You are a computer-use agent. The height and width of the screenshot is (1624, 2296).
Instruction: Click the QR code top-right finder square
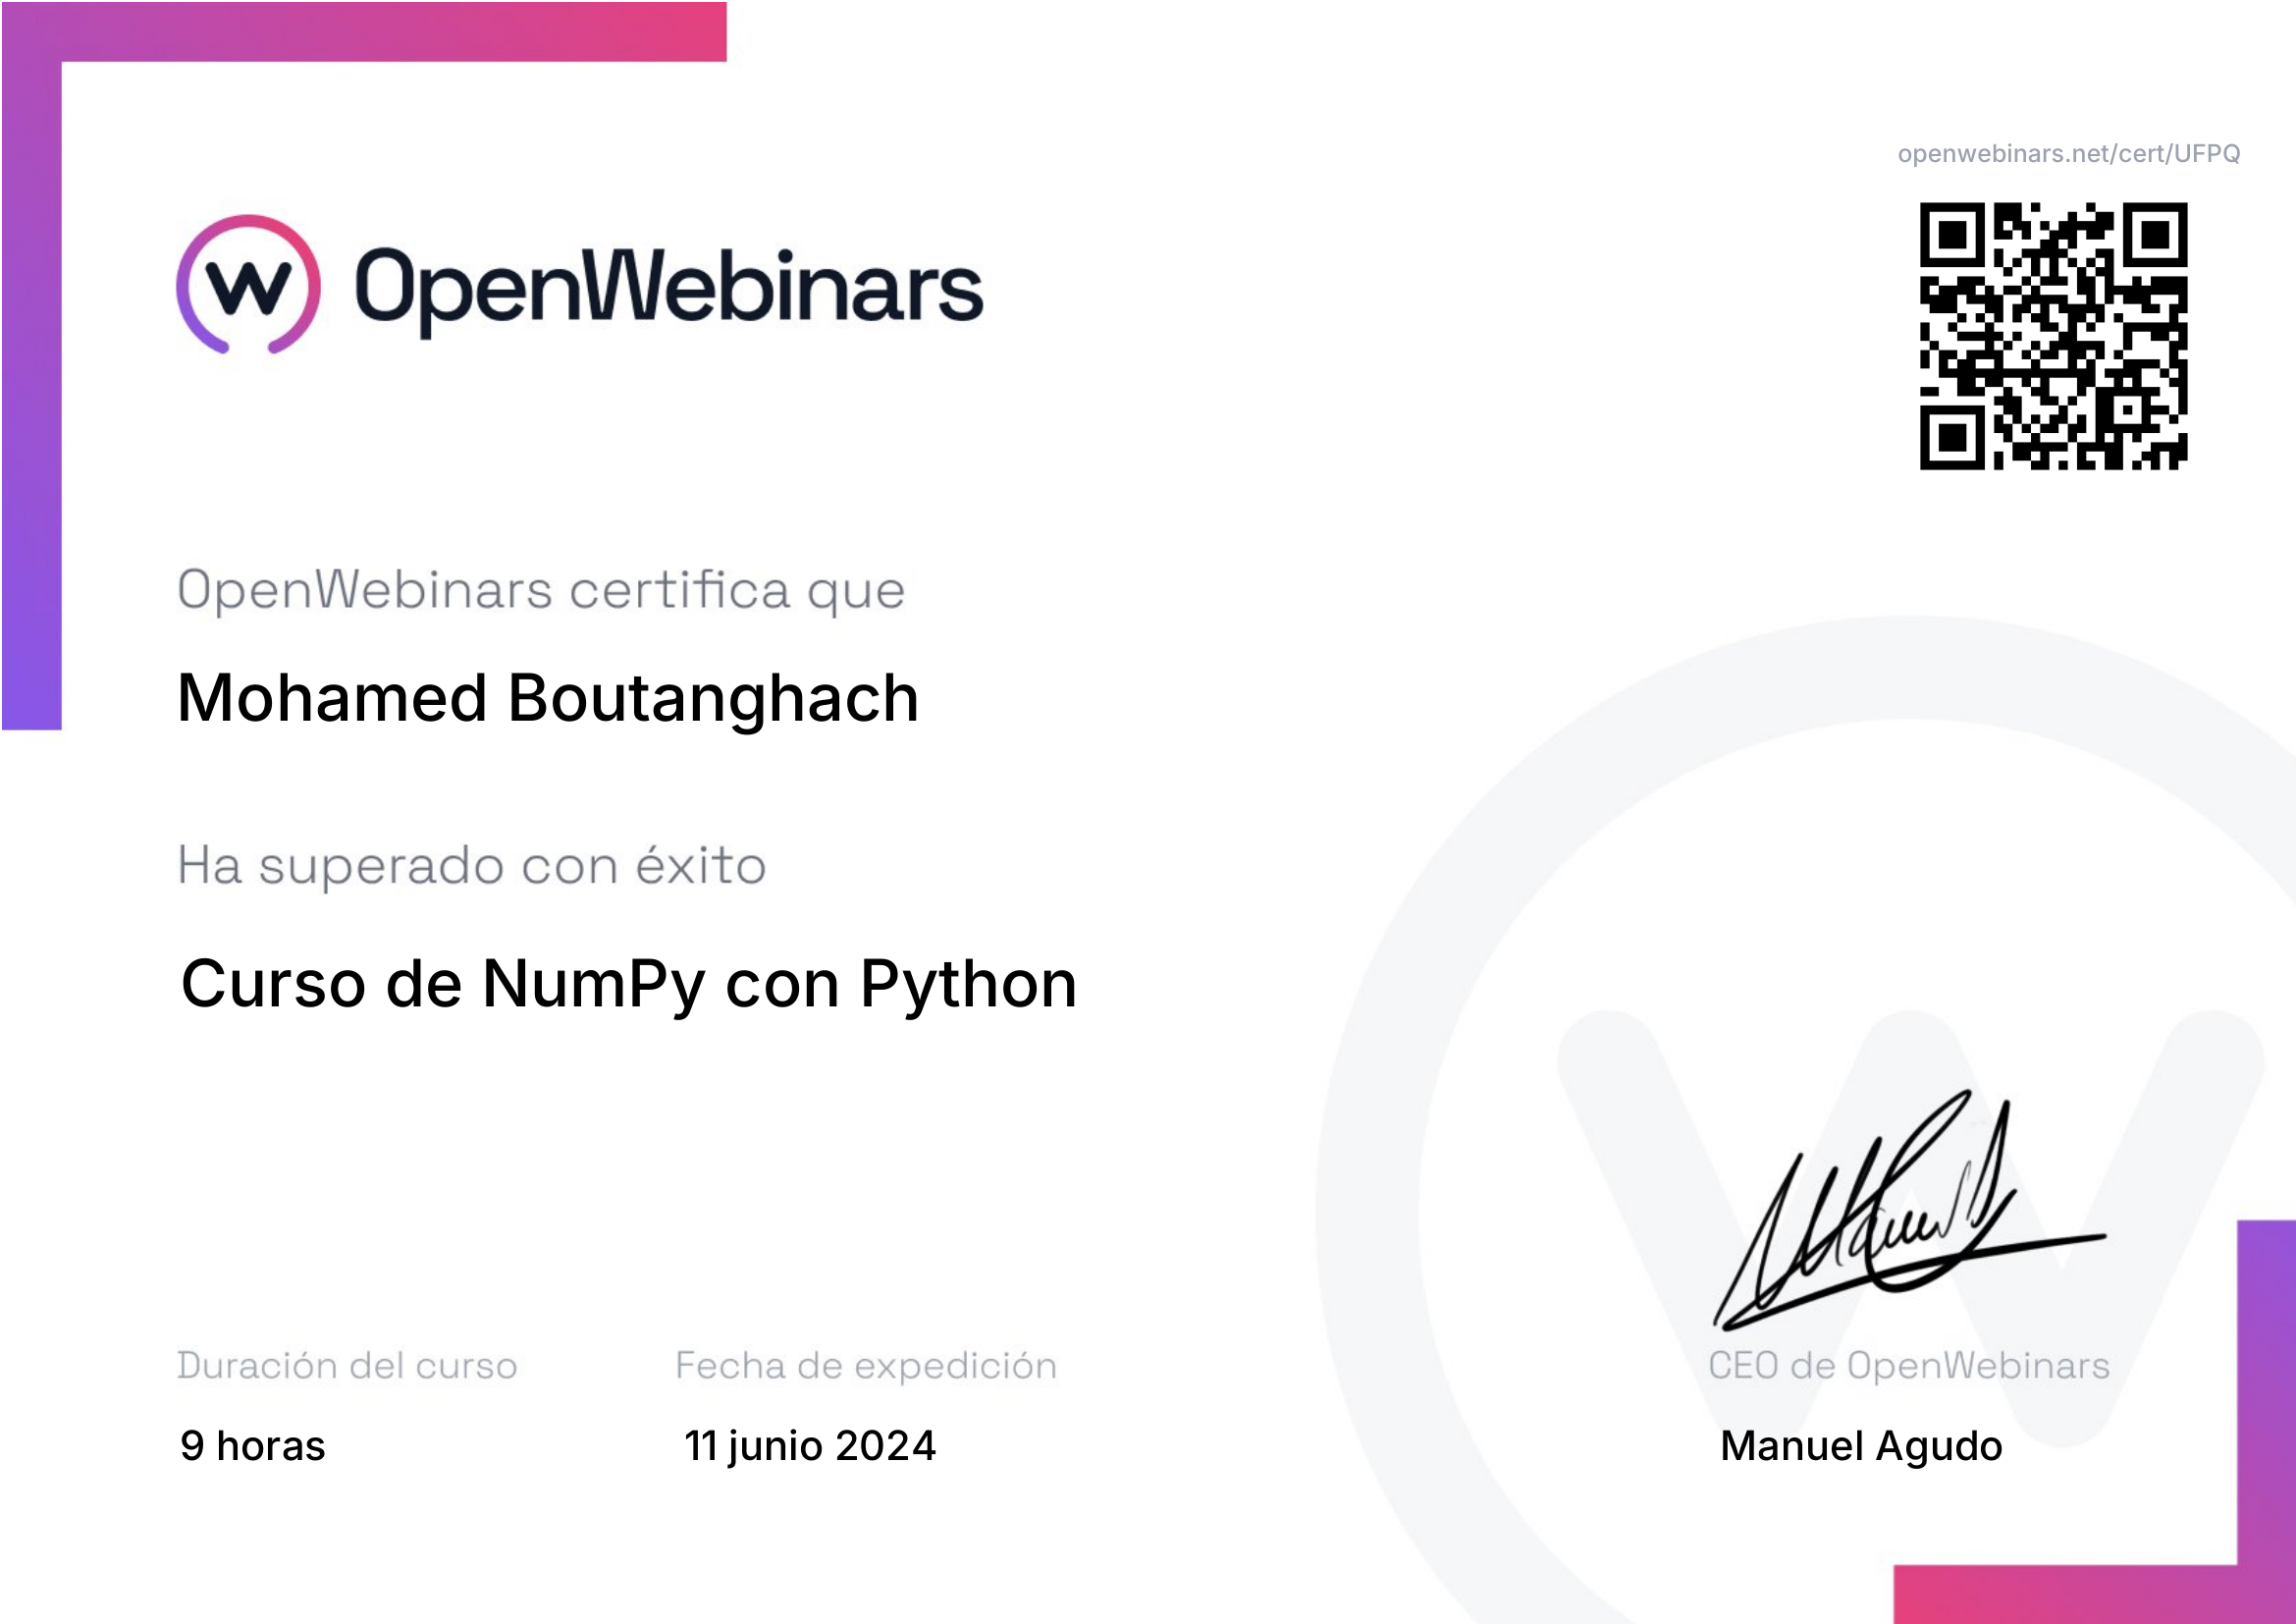[x=2155, y=235]
